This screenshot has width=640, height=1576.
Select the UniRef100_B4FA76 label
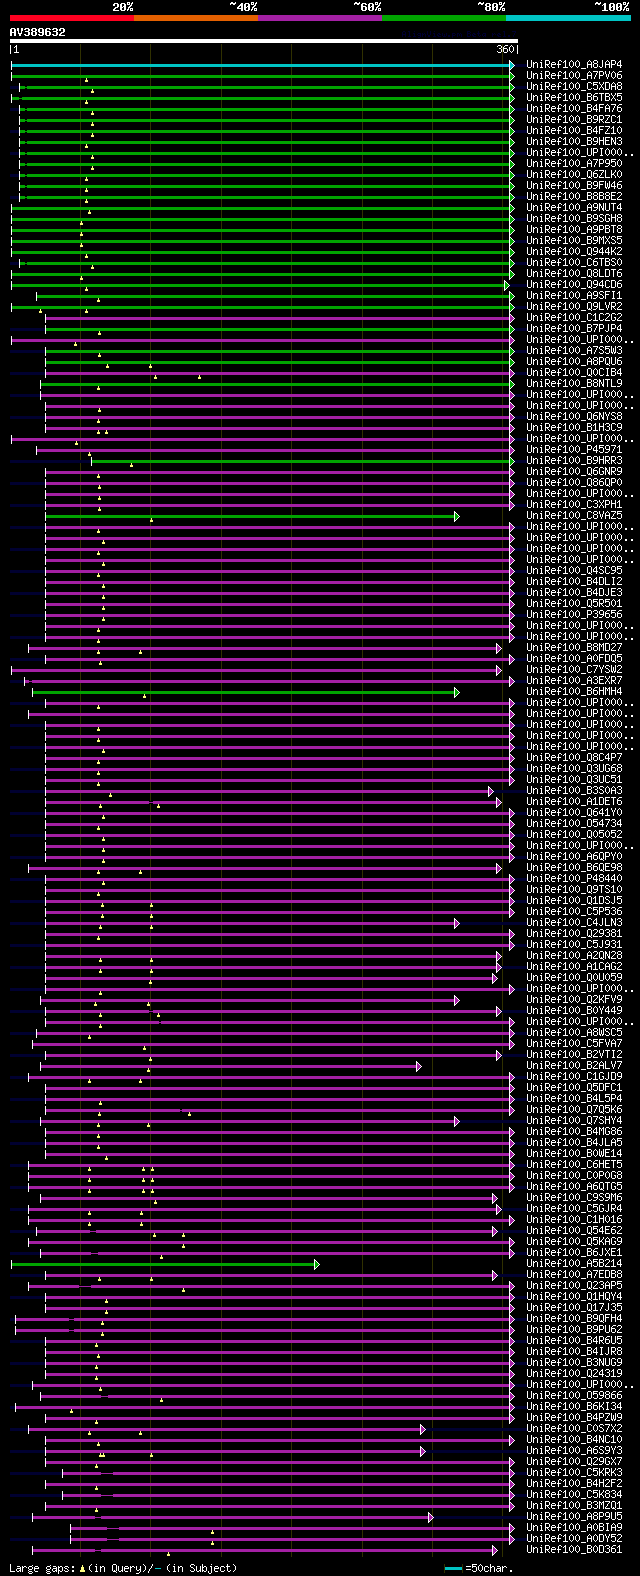tap(574, 109)
